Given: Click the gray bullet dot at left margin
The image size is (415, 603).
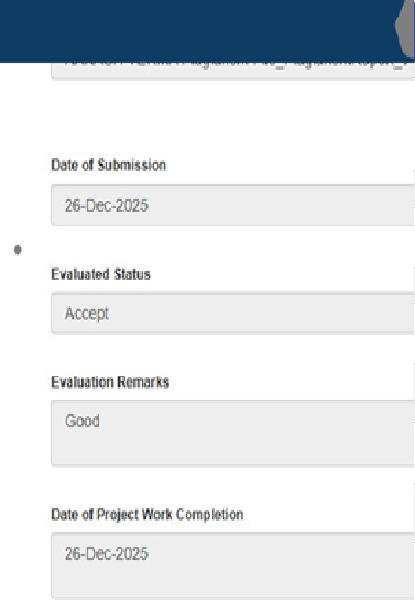Looking at the screenshot, I should click(17, 250).
